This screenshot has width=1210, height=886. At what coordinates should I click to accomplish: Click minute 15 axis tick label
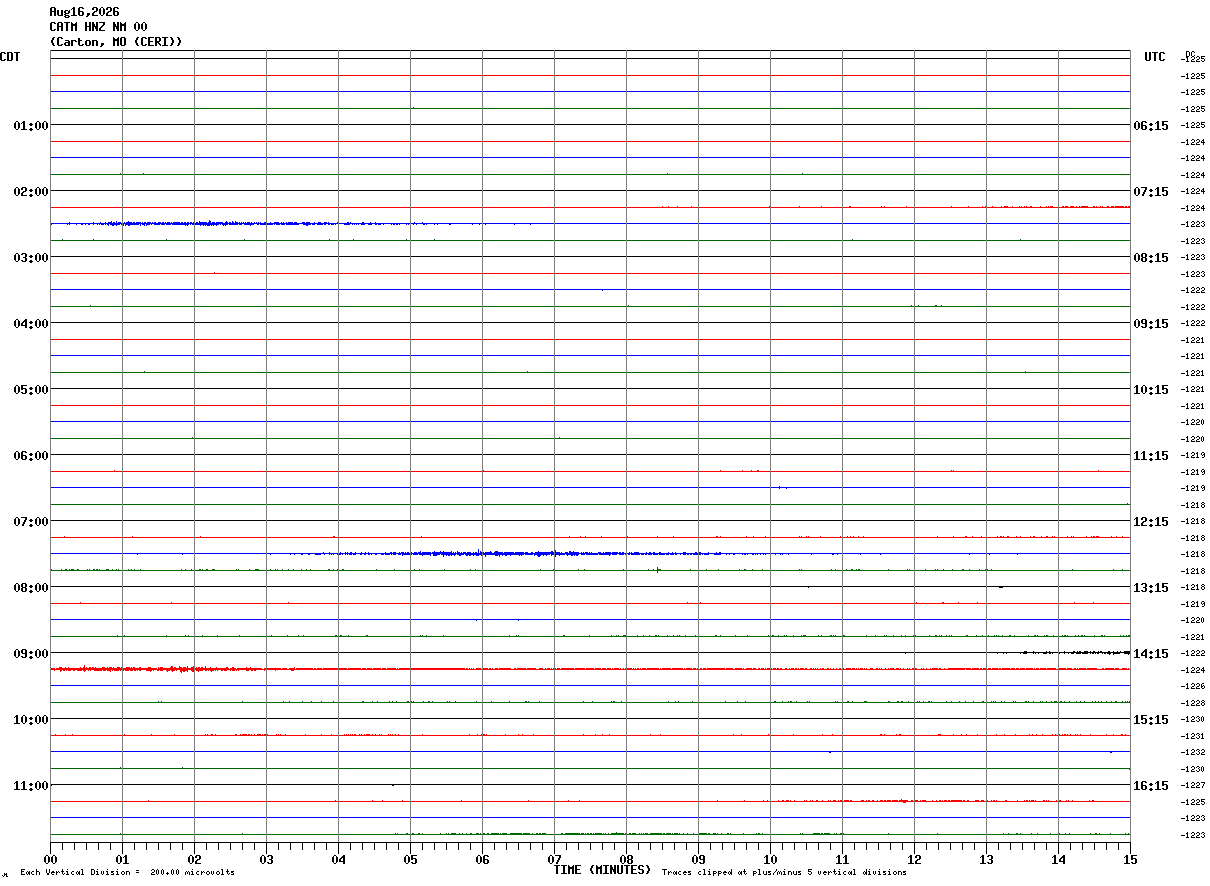coord(1130,859)
